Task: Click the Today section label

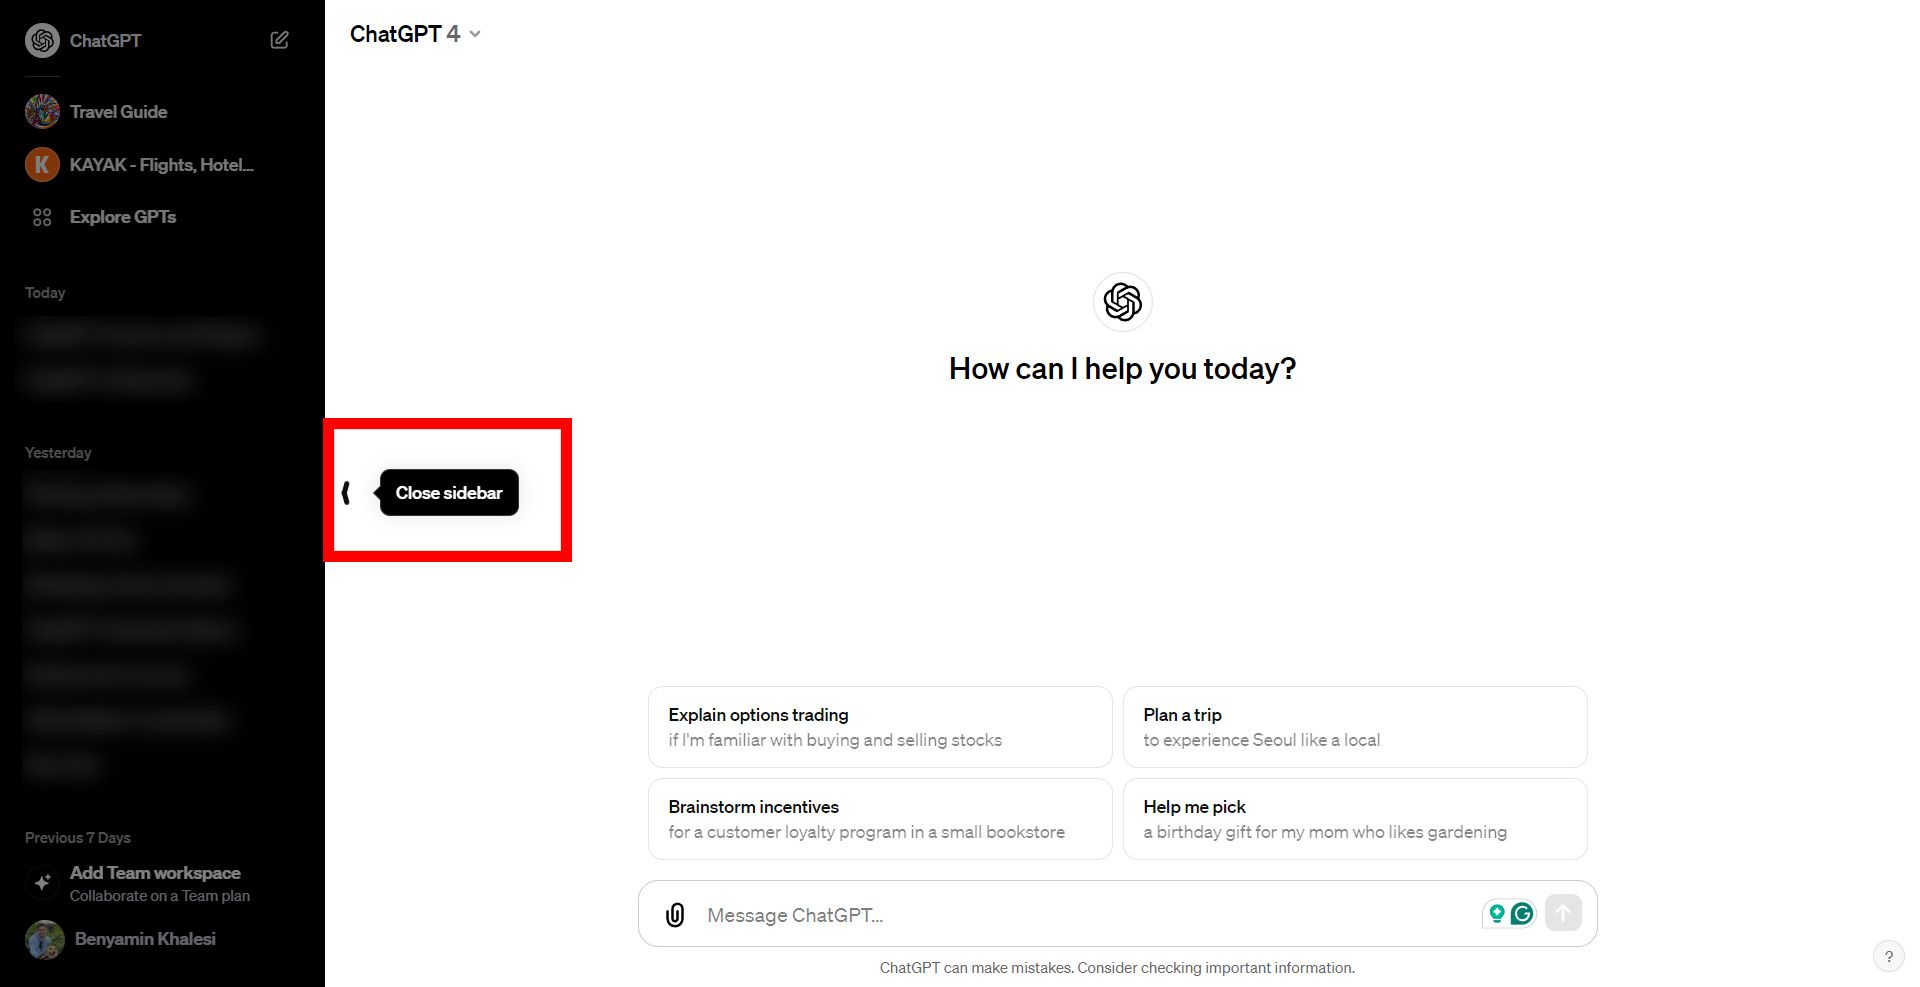Action: tap(45, 293)
